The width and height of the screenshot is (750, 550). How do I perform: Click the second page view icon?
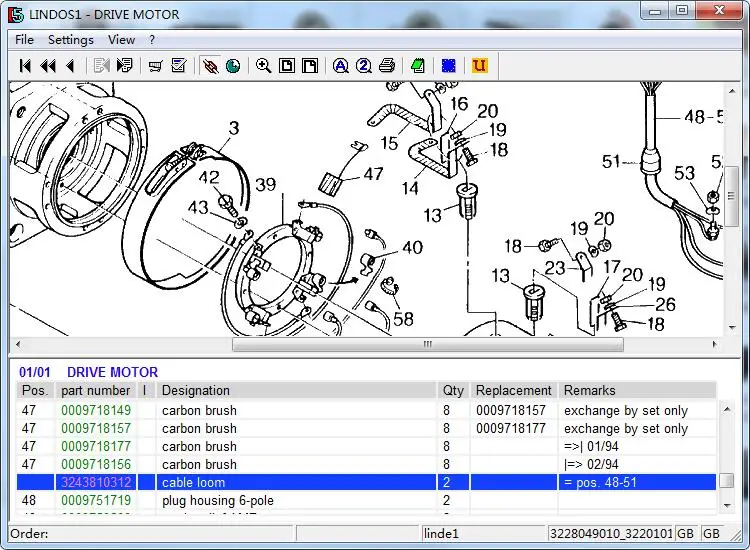pyautogui.click(x=310, y=66)
